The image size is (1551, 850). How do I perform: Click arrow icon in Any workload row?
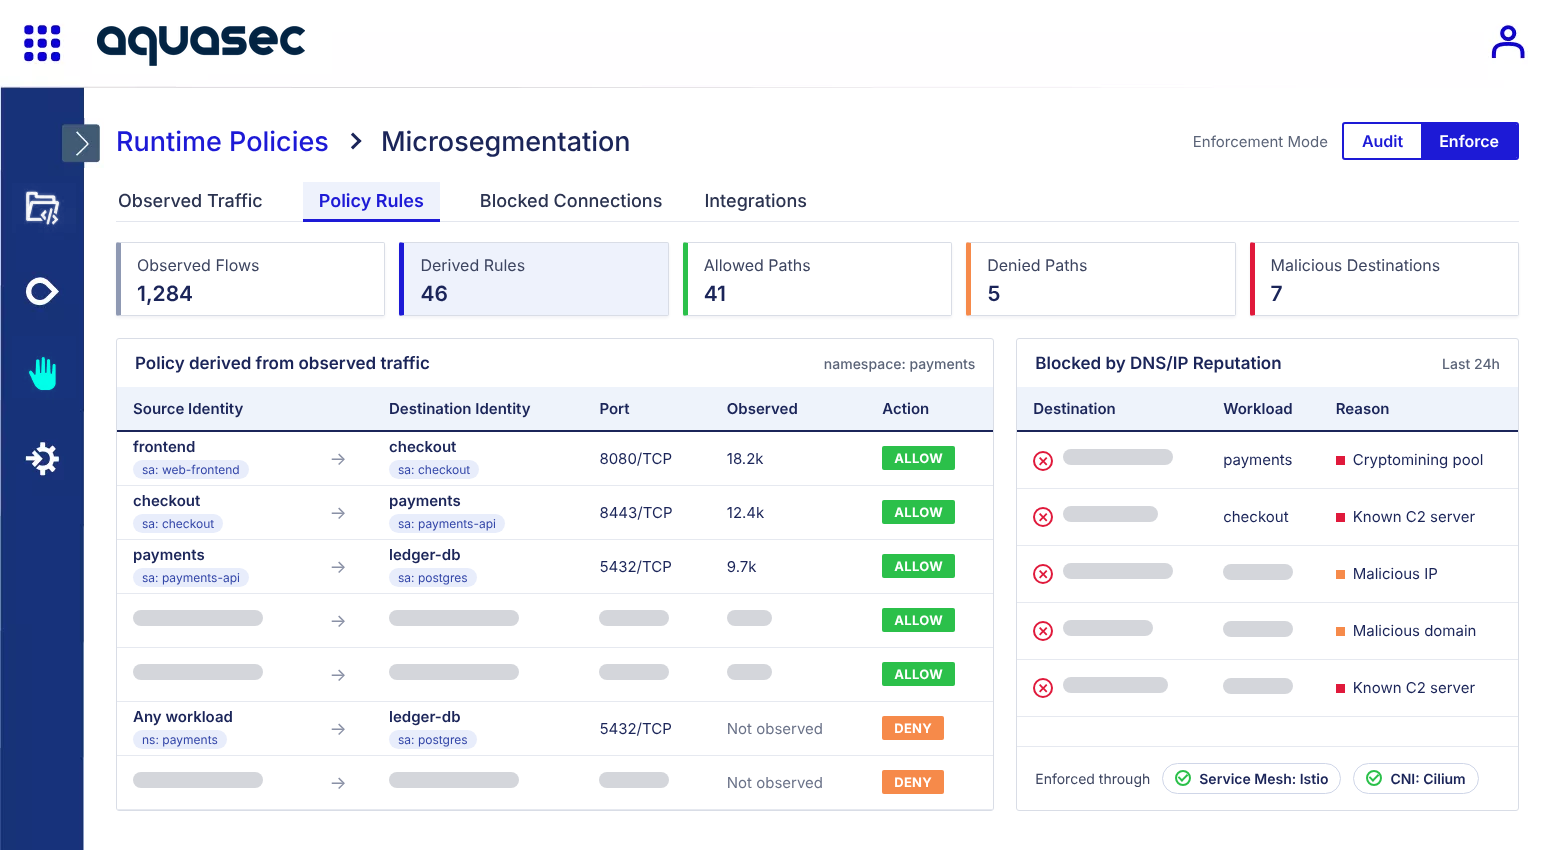(x=338, y=729)
